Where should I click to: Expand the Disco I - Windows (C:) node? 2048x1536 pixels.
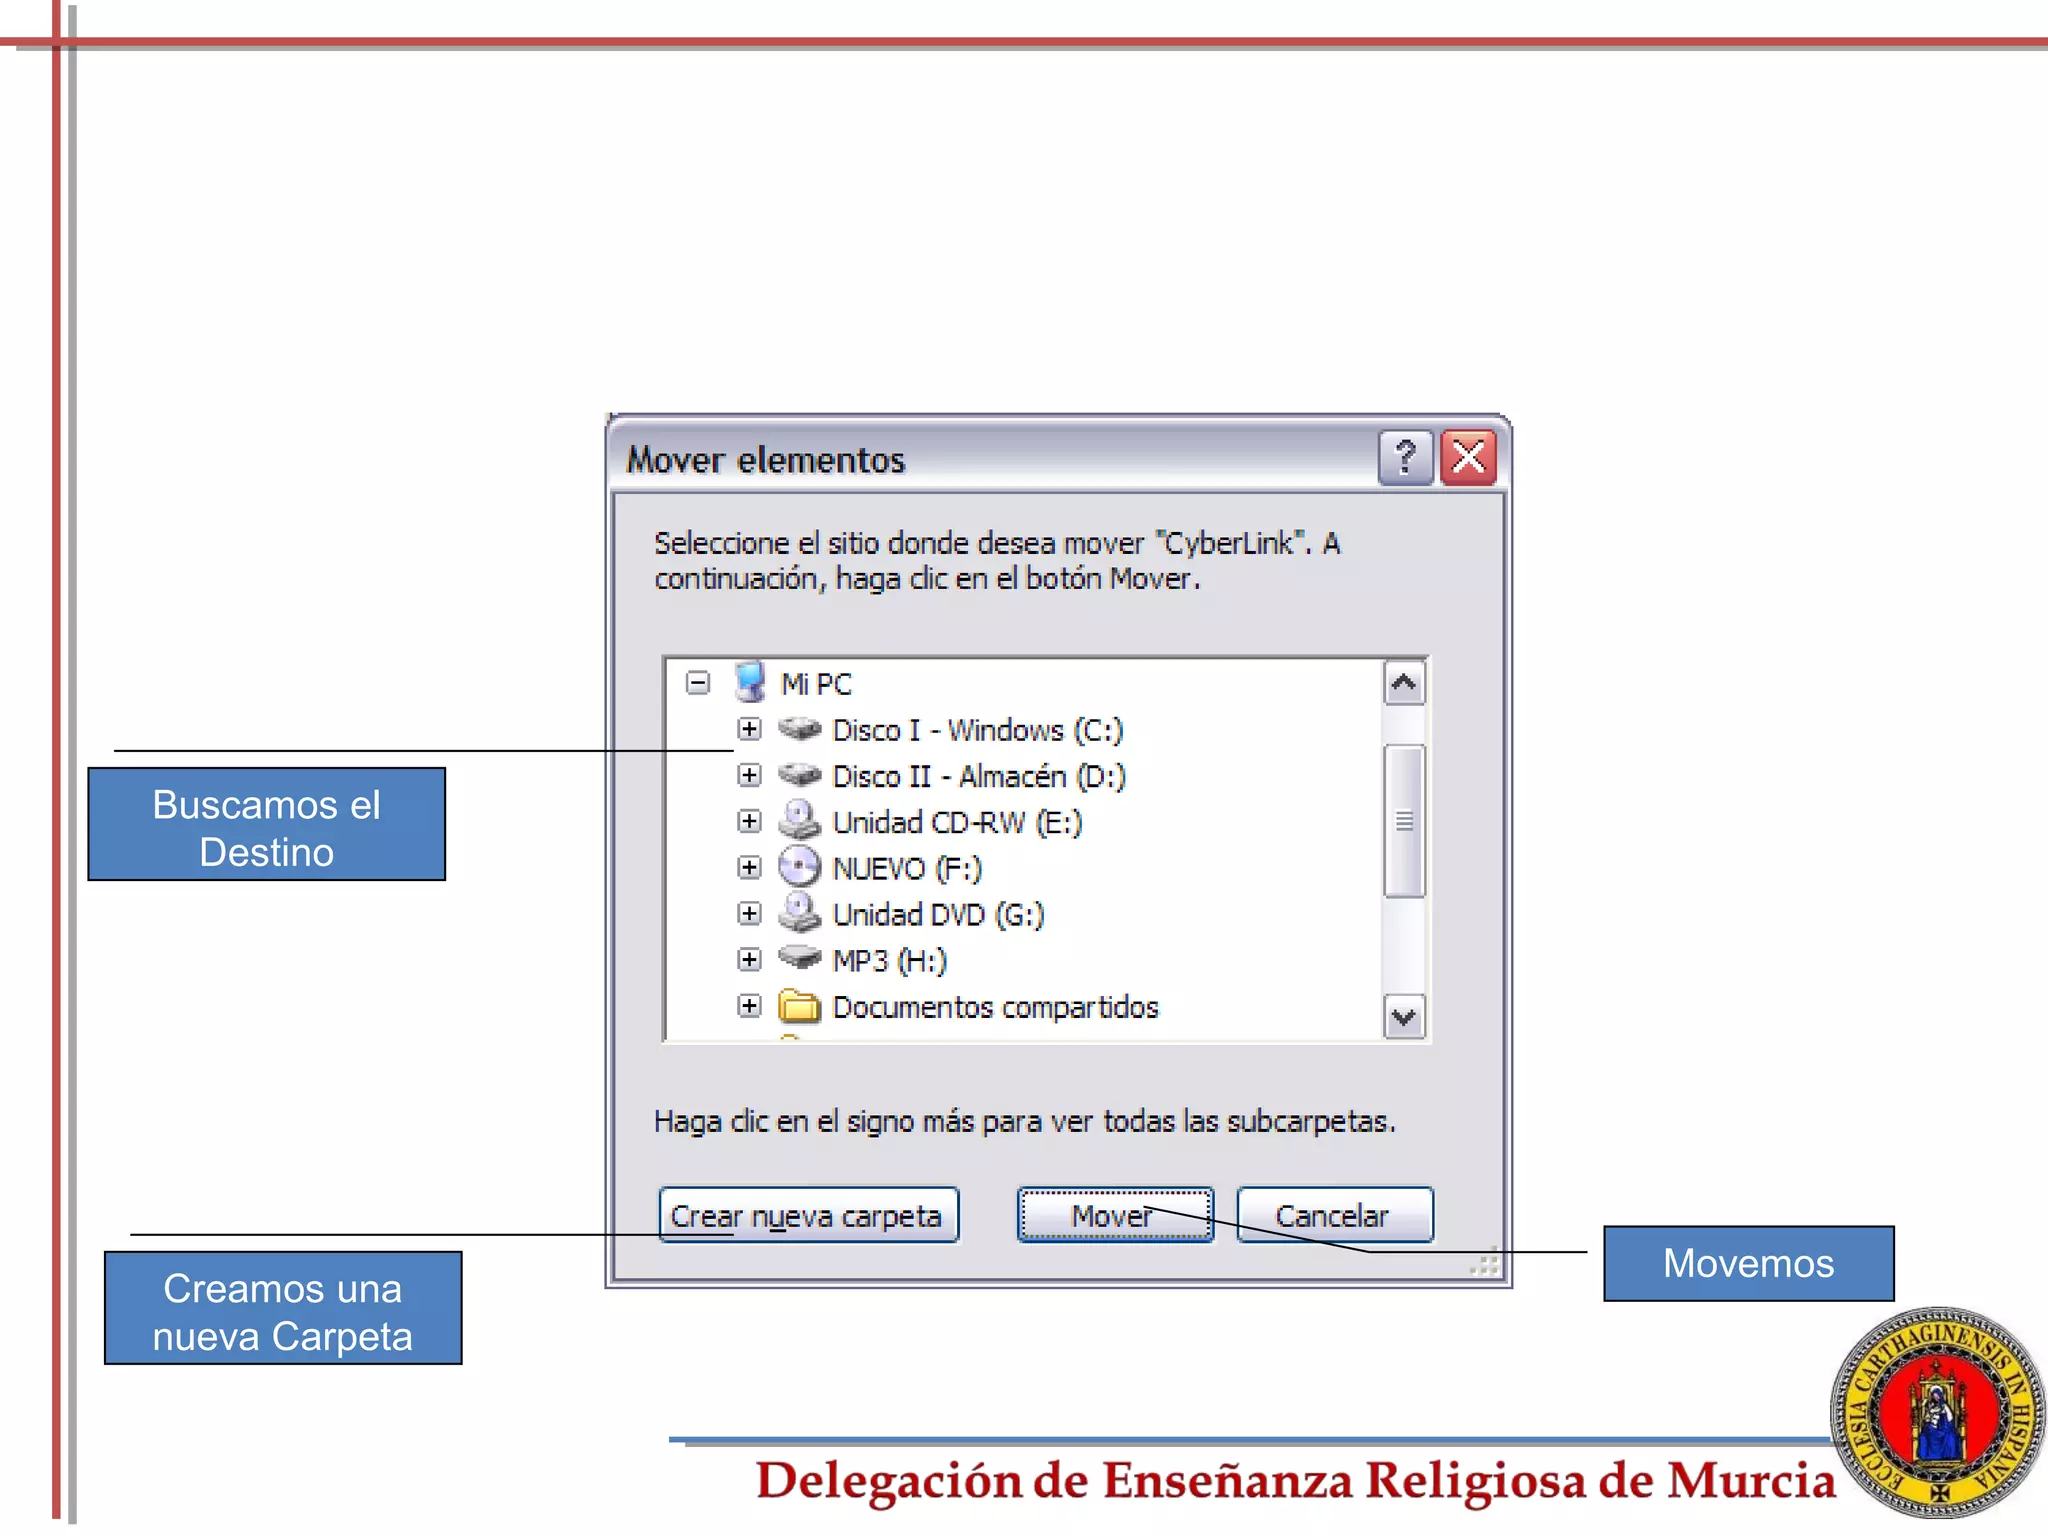click(x=749, y=729)
